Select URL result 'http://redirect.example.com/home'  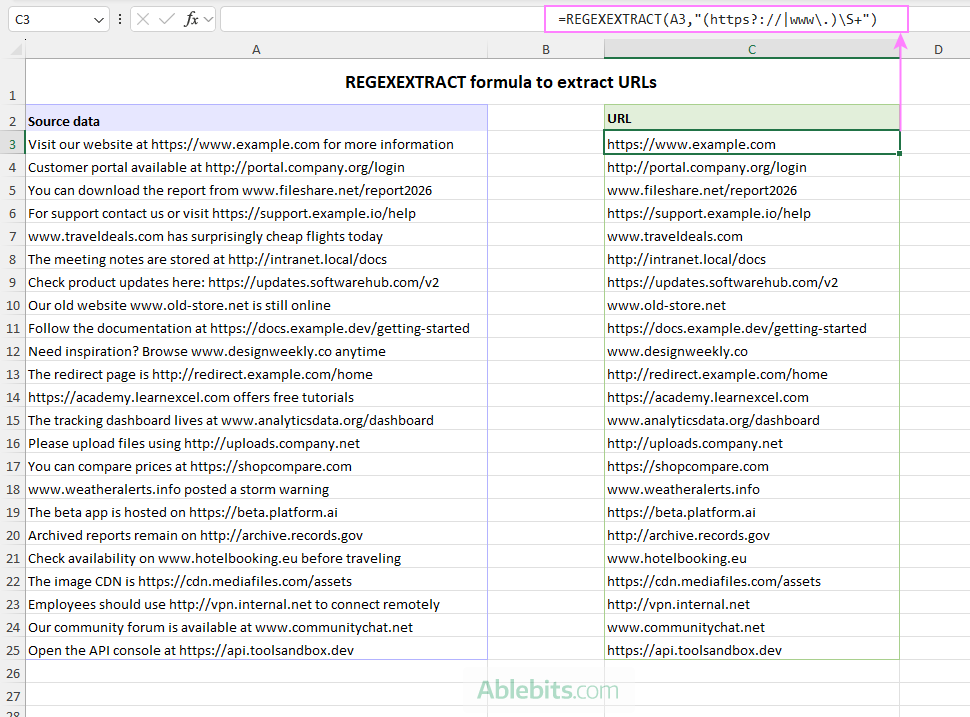pyautogui.click(x=752, y=374)
